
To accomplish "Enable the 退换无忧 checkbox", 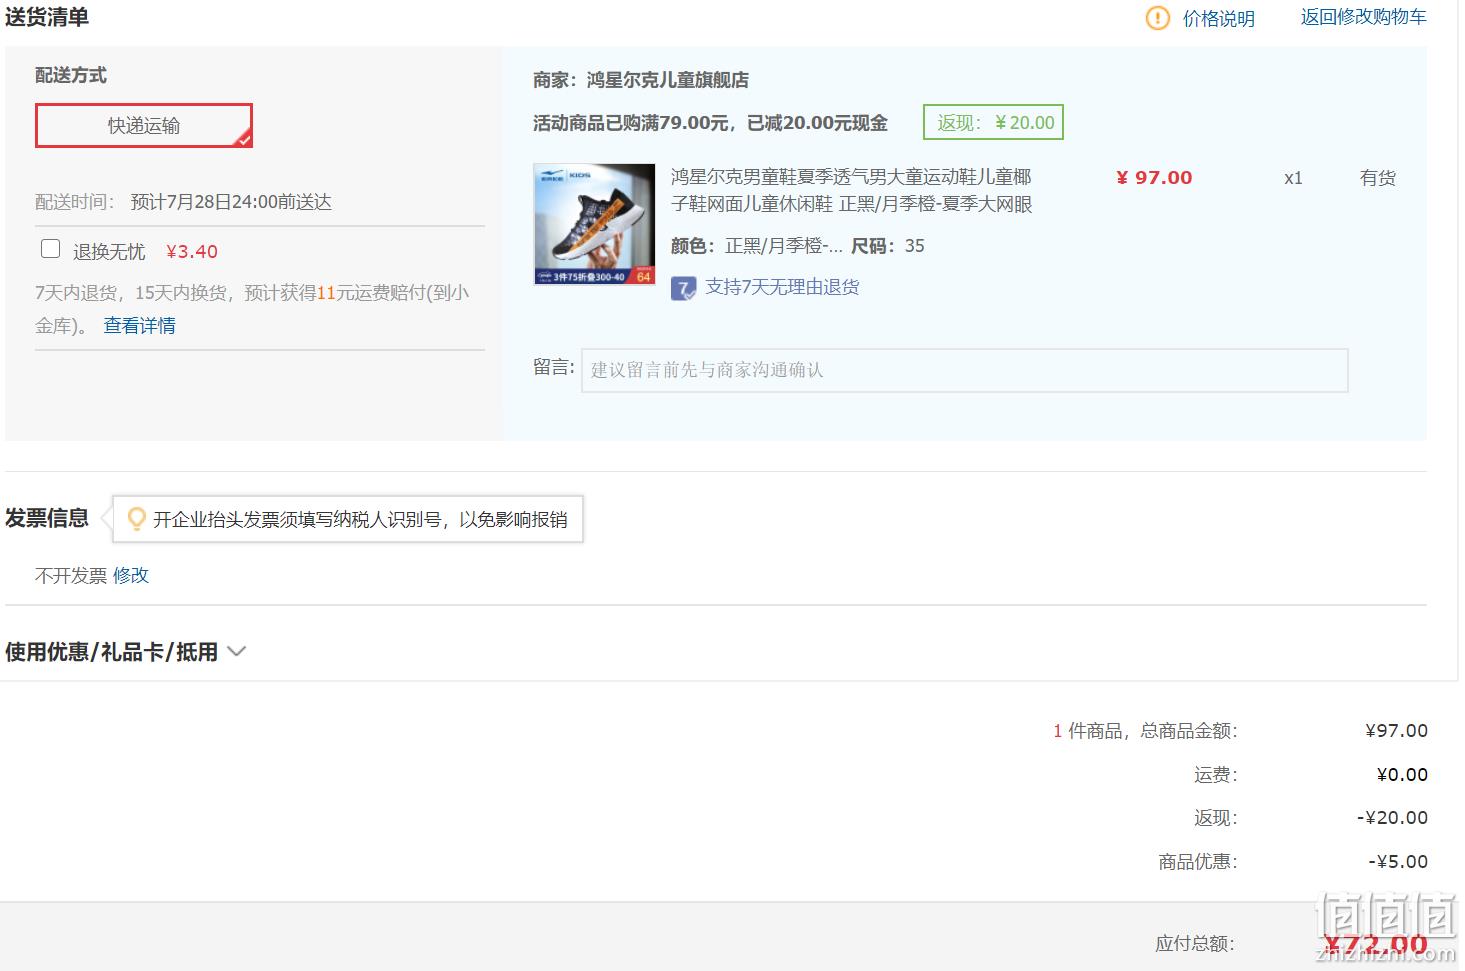I will pos(51,249).
